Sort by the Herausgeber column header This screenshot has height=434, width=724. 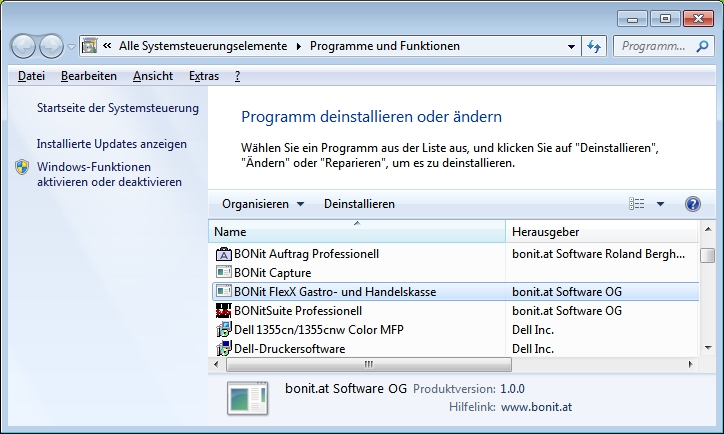click(x=602, y=232)
